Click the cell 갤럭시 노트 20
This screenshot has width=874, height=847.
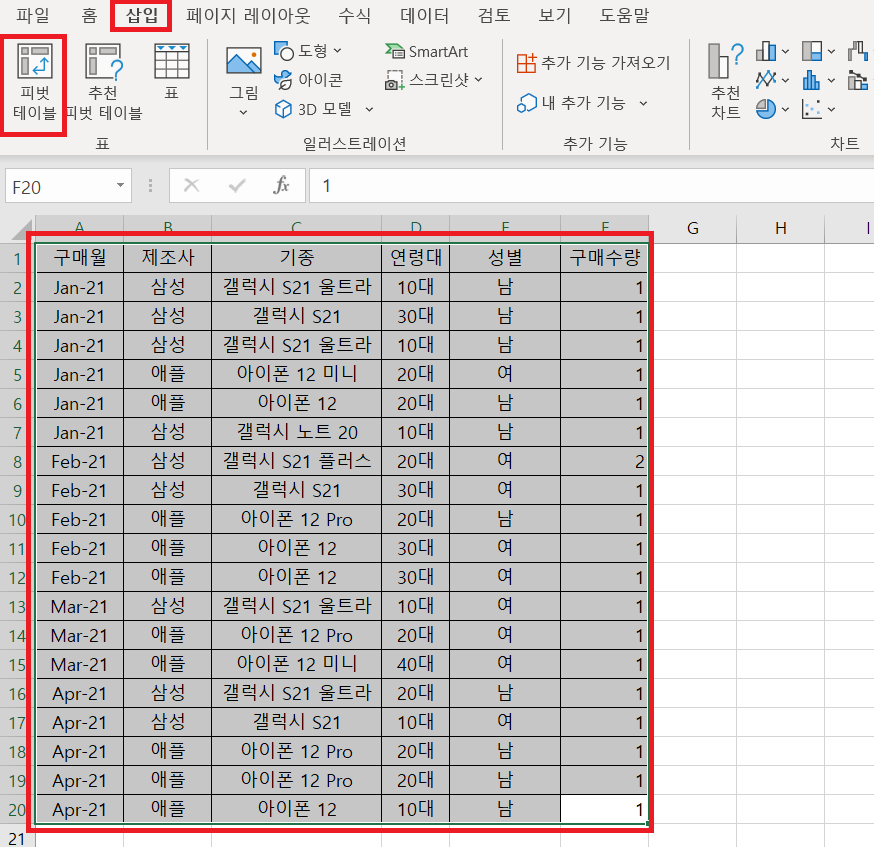(297, 432)
